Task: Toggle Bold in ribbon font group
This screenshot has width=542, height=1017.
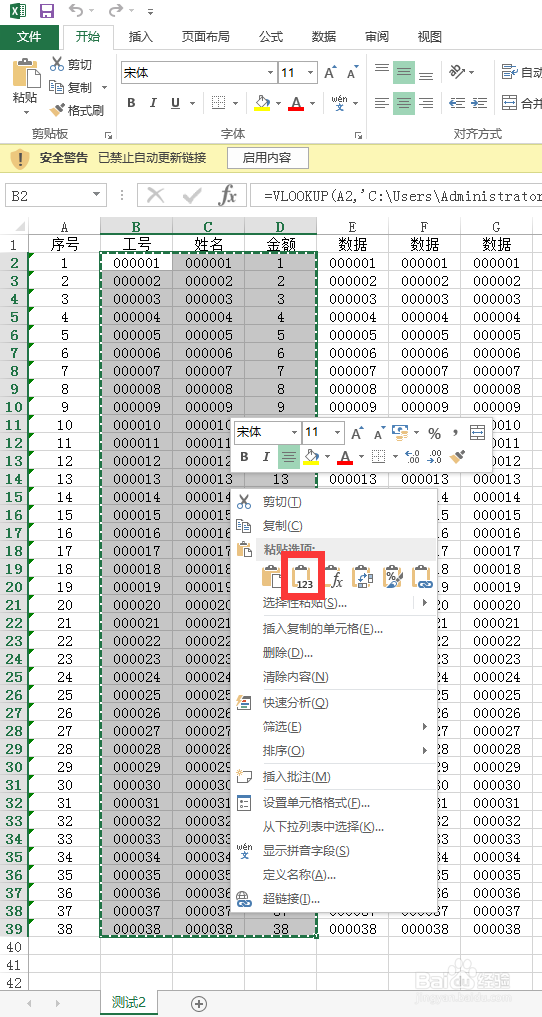Action: point(131,102)
